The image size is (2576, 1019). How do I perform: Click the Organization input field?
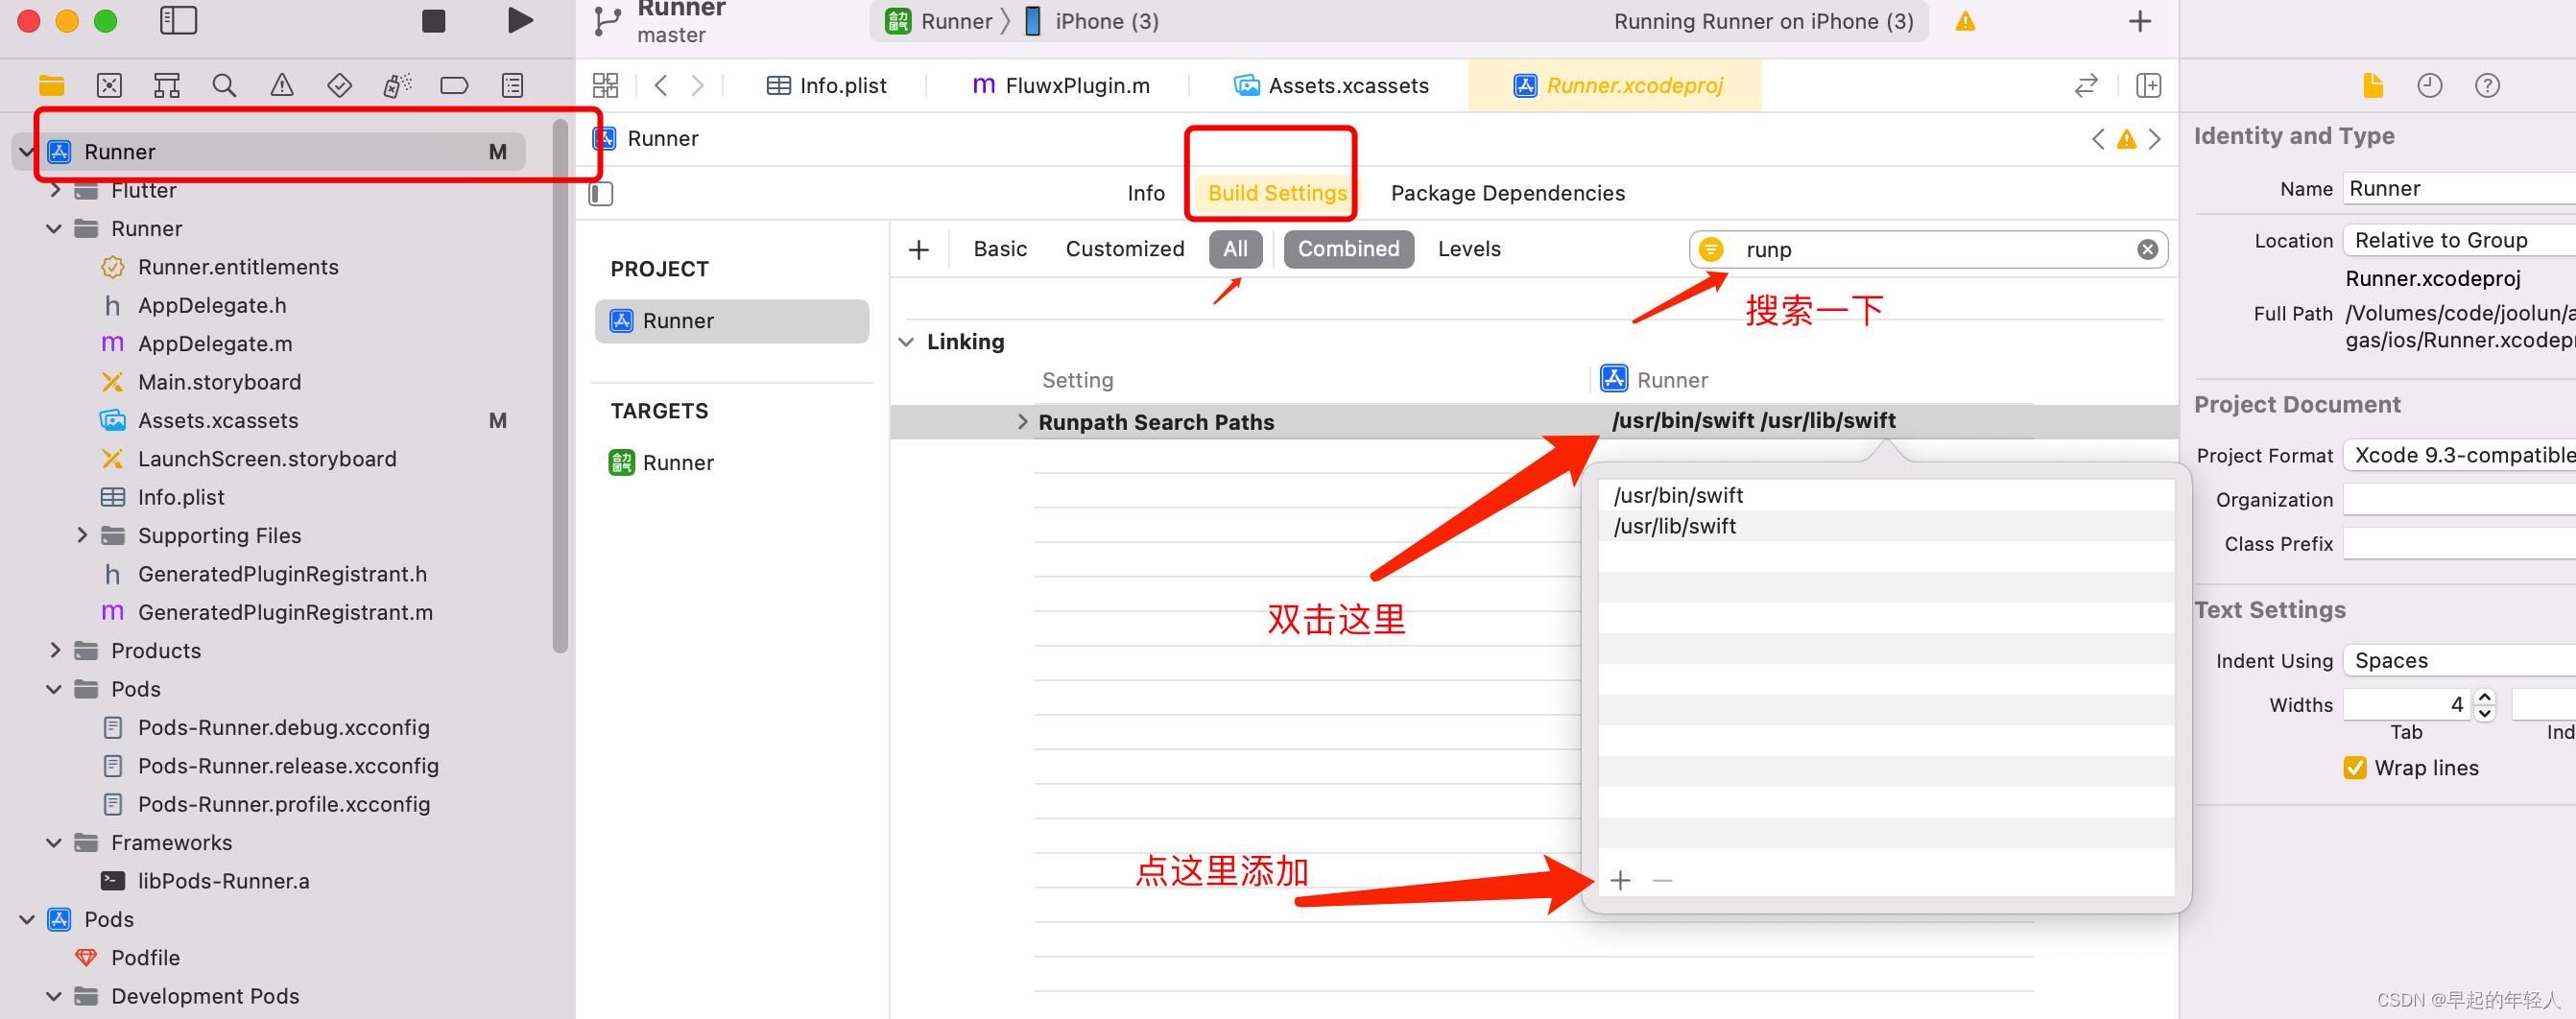click(x=2459, y=499)
